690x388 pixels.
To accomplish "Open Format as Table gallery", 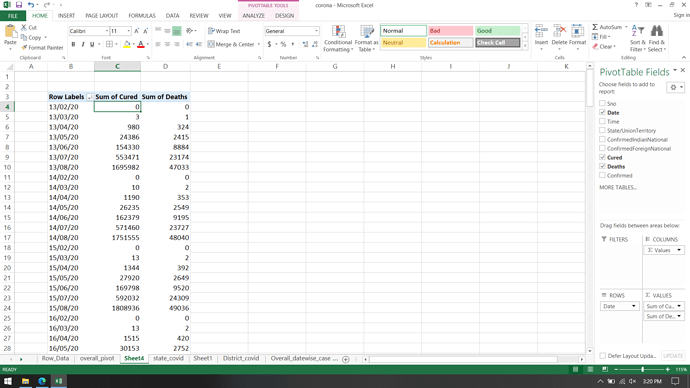I will point(366,39).
